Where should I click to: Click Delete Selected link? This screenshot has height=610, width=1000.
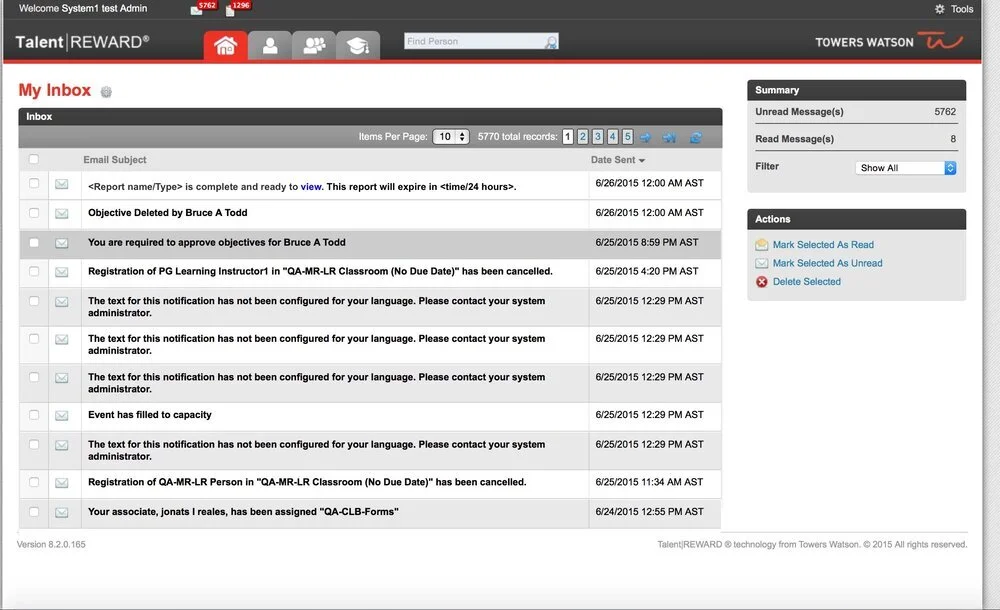(807, 281)
